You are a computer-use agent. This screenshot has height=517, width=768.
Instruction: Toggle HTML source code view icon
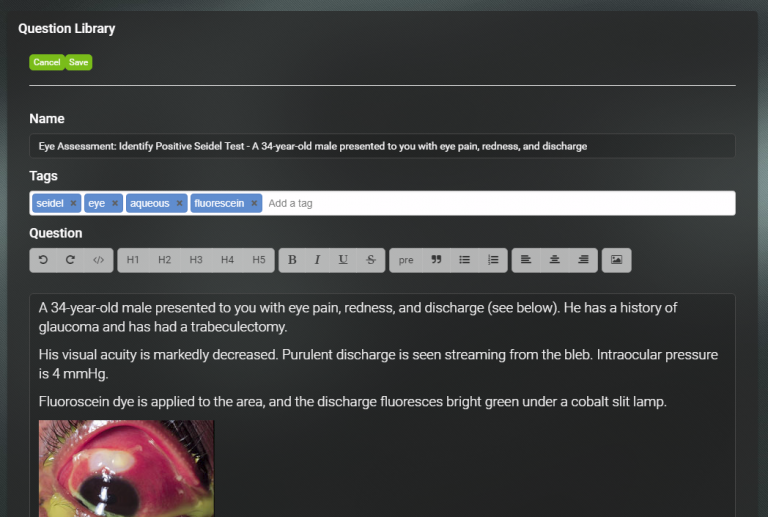pyautogui.click(x=98, y=260)
